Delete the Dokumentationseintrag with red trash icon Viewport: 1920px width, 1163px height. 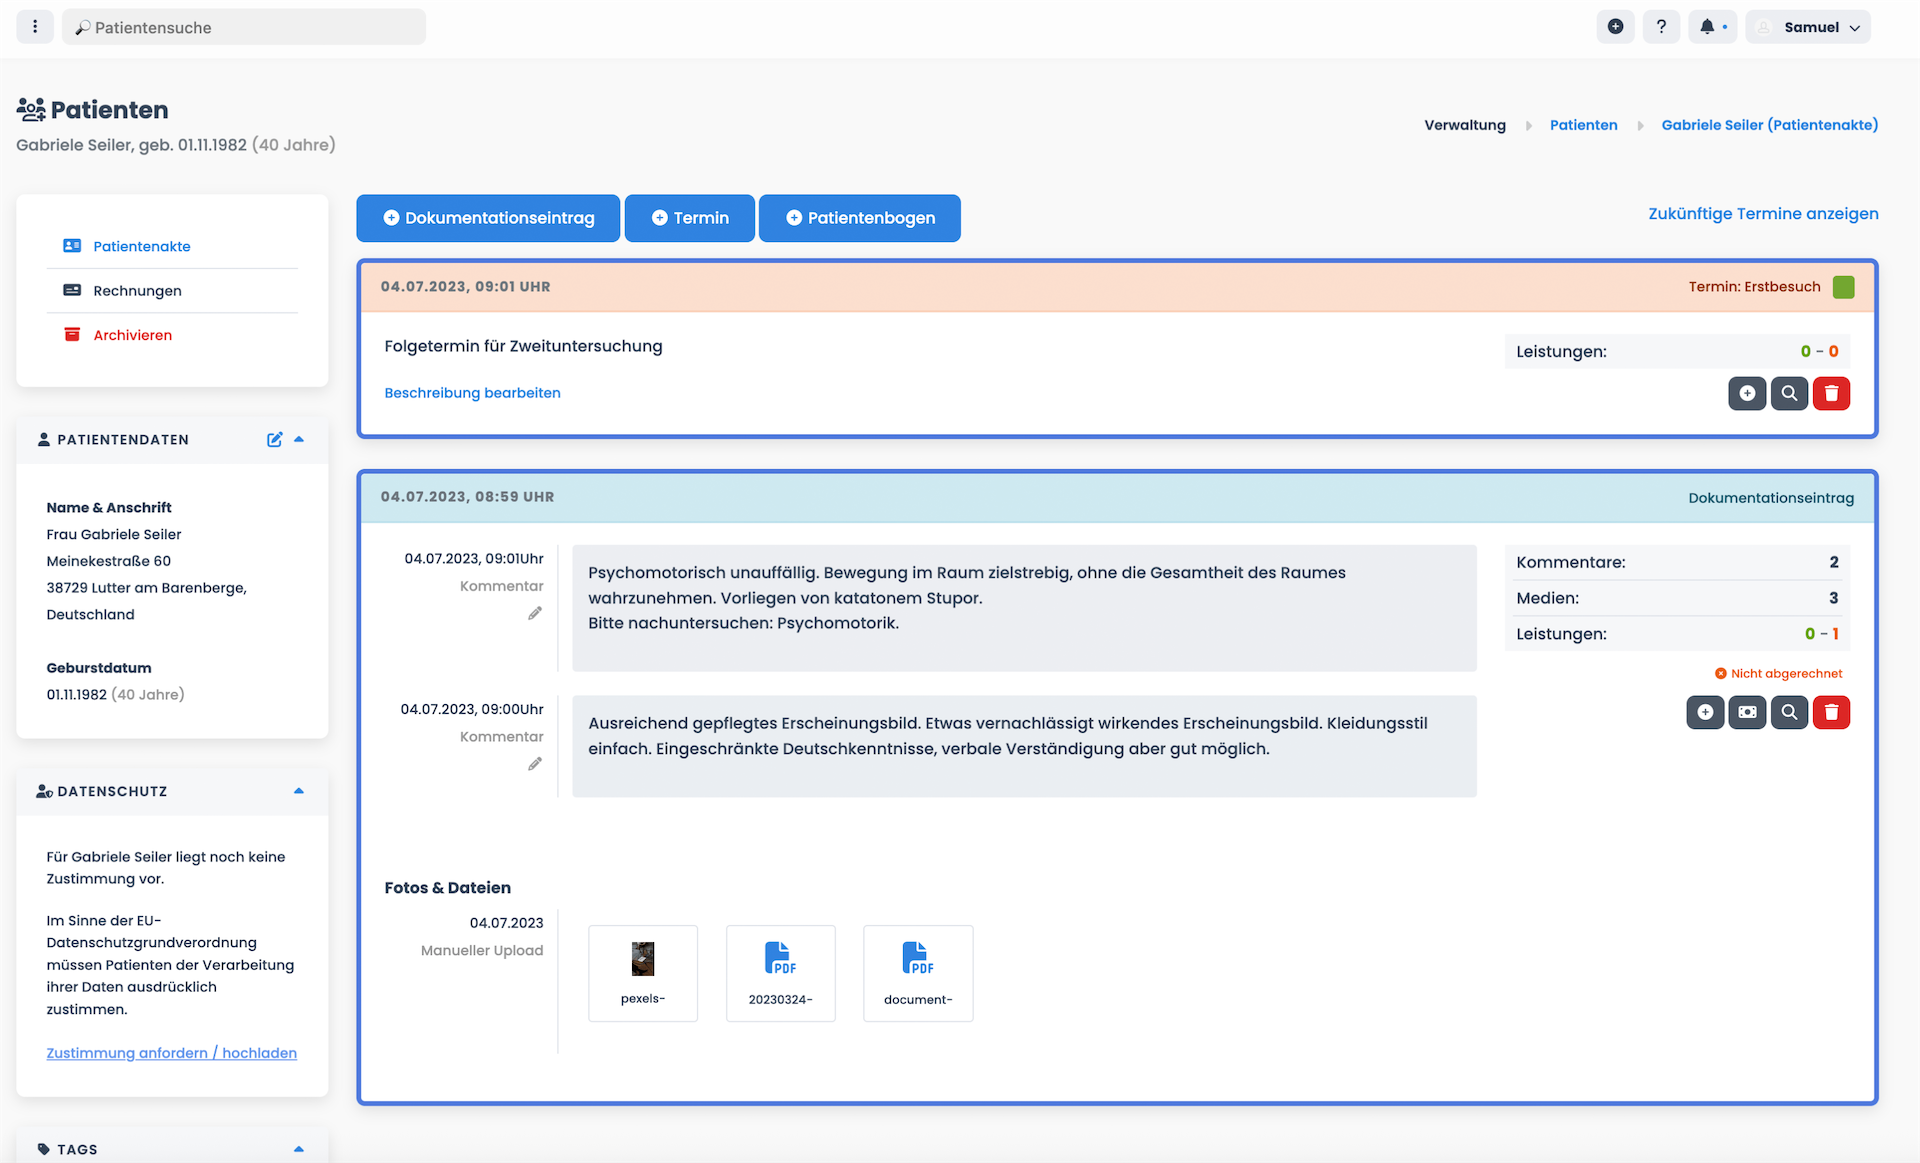1831,712
